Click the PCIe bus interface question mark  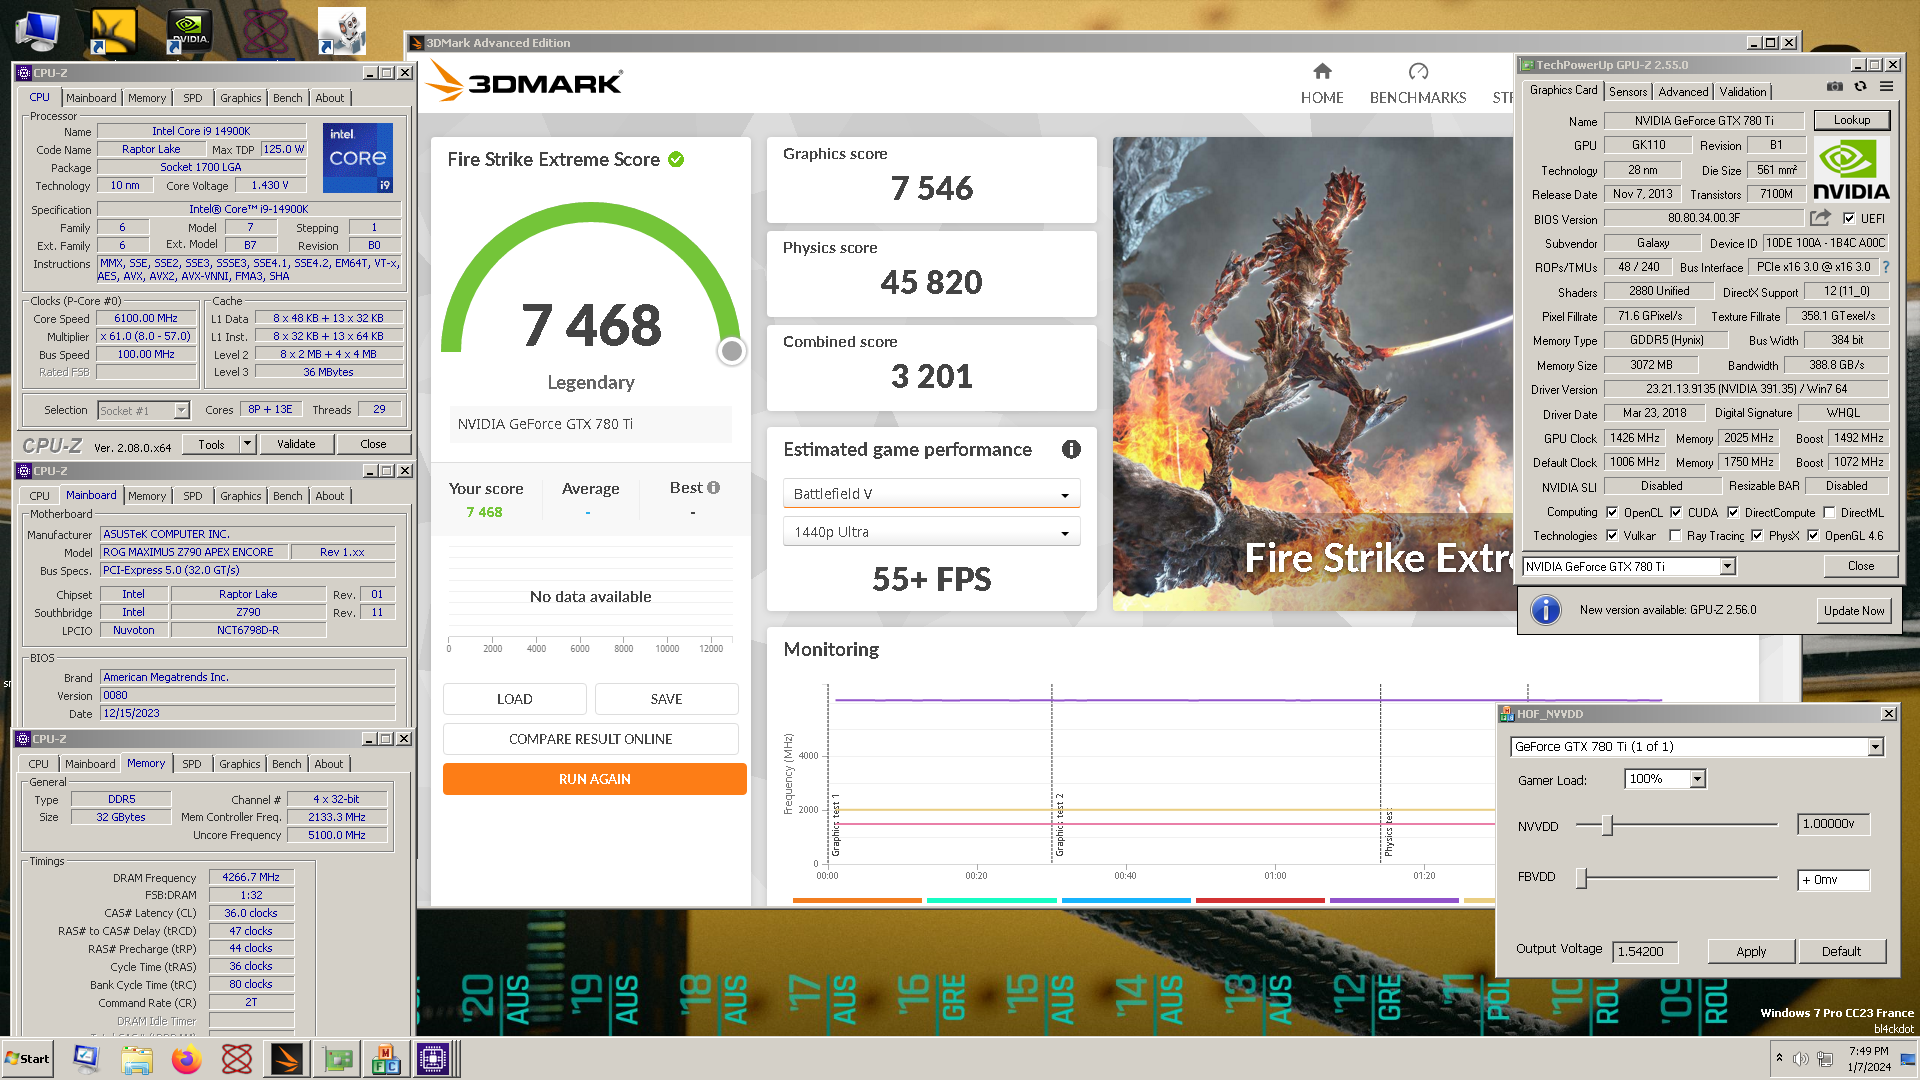[1886, 267]
